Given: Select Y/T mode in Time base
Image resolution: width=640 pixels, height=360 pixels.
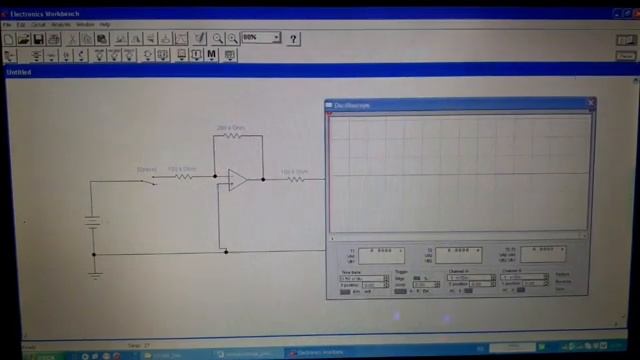Looking at the screenshot, I should tap(345, 292).
